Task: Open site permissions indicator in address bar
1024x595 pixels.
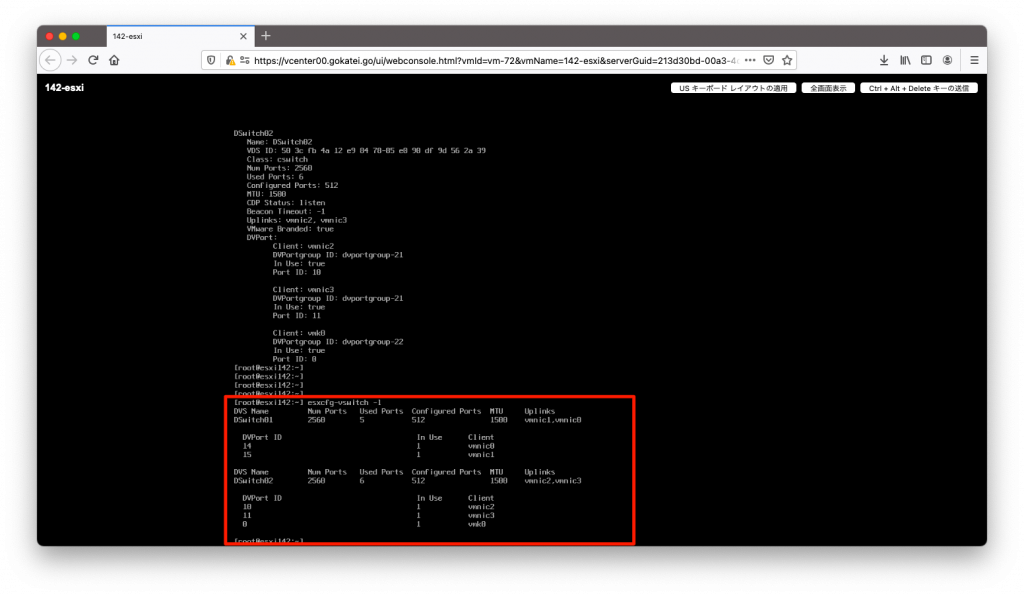Action: 246,60
